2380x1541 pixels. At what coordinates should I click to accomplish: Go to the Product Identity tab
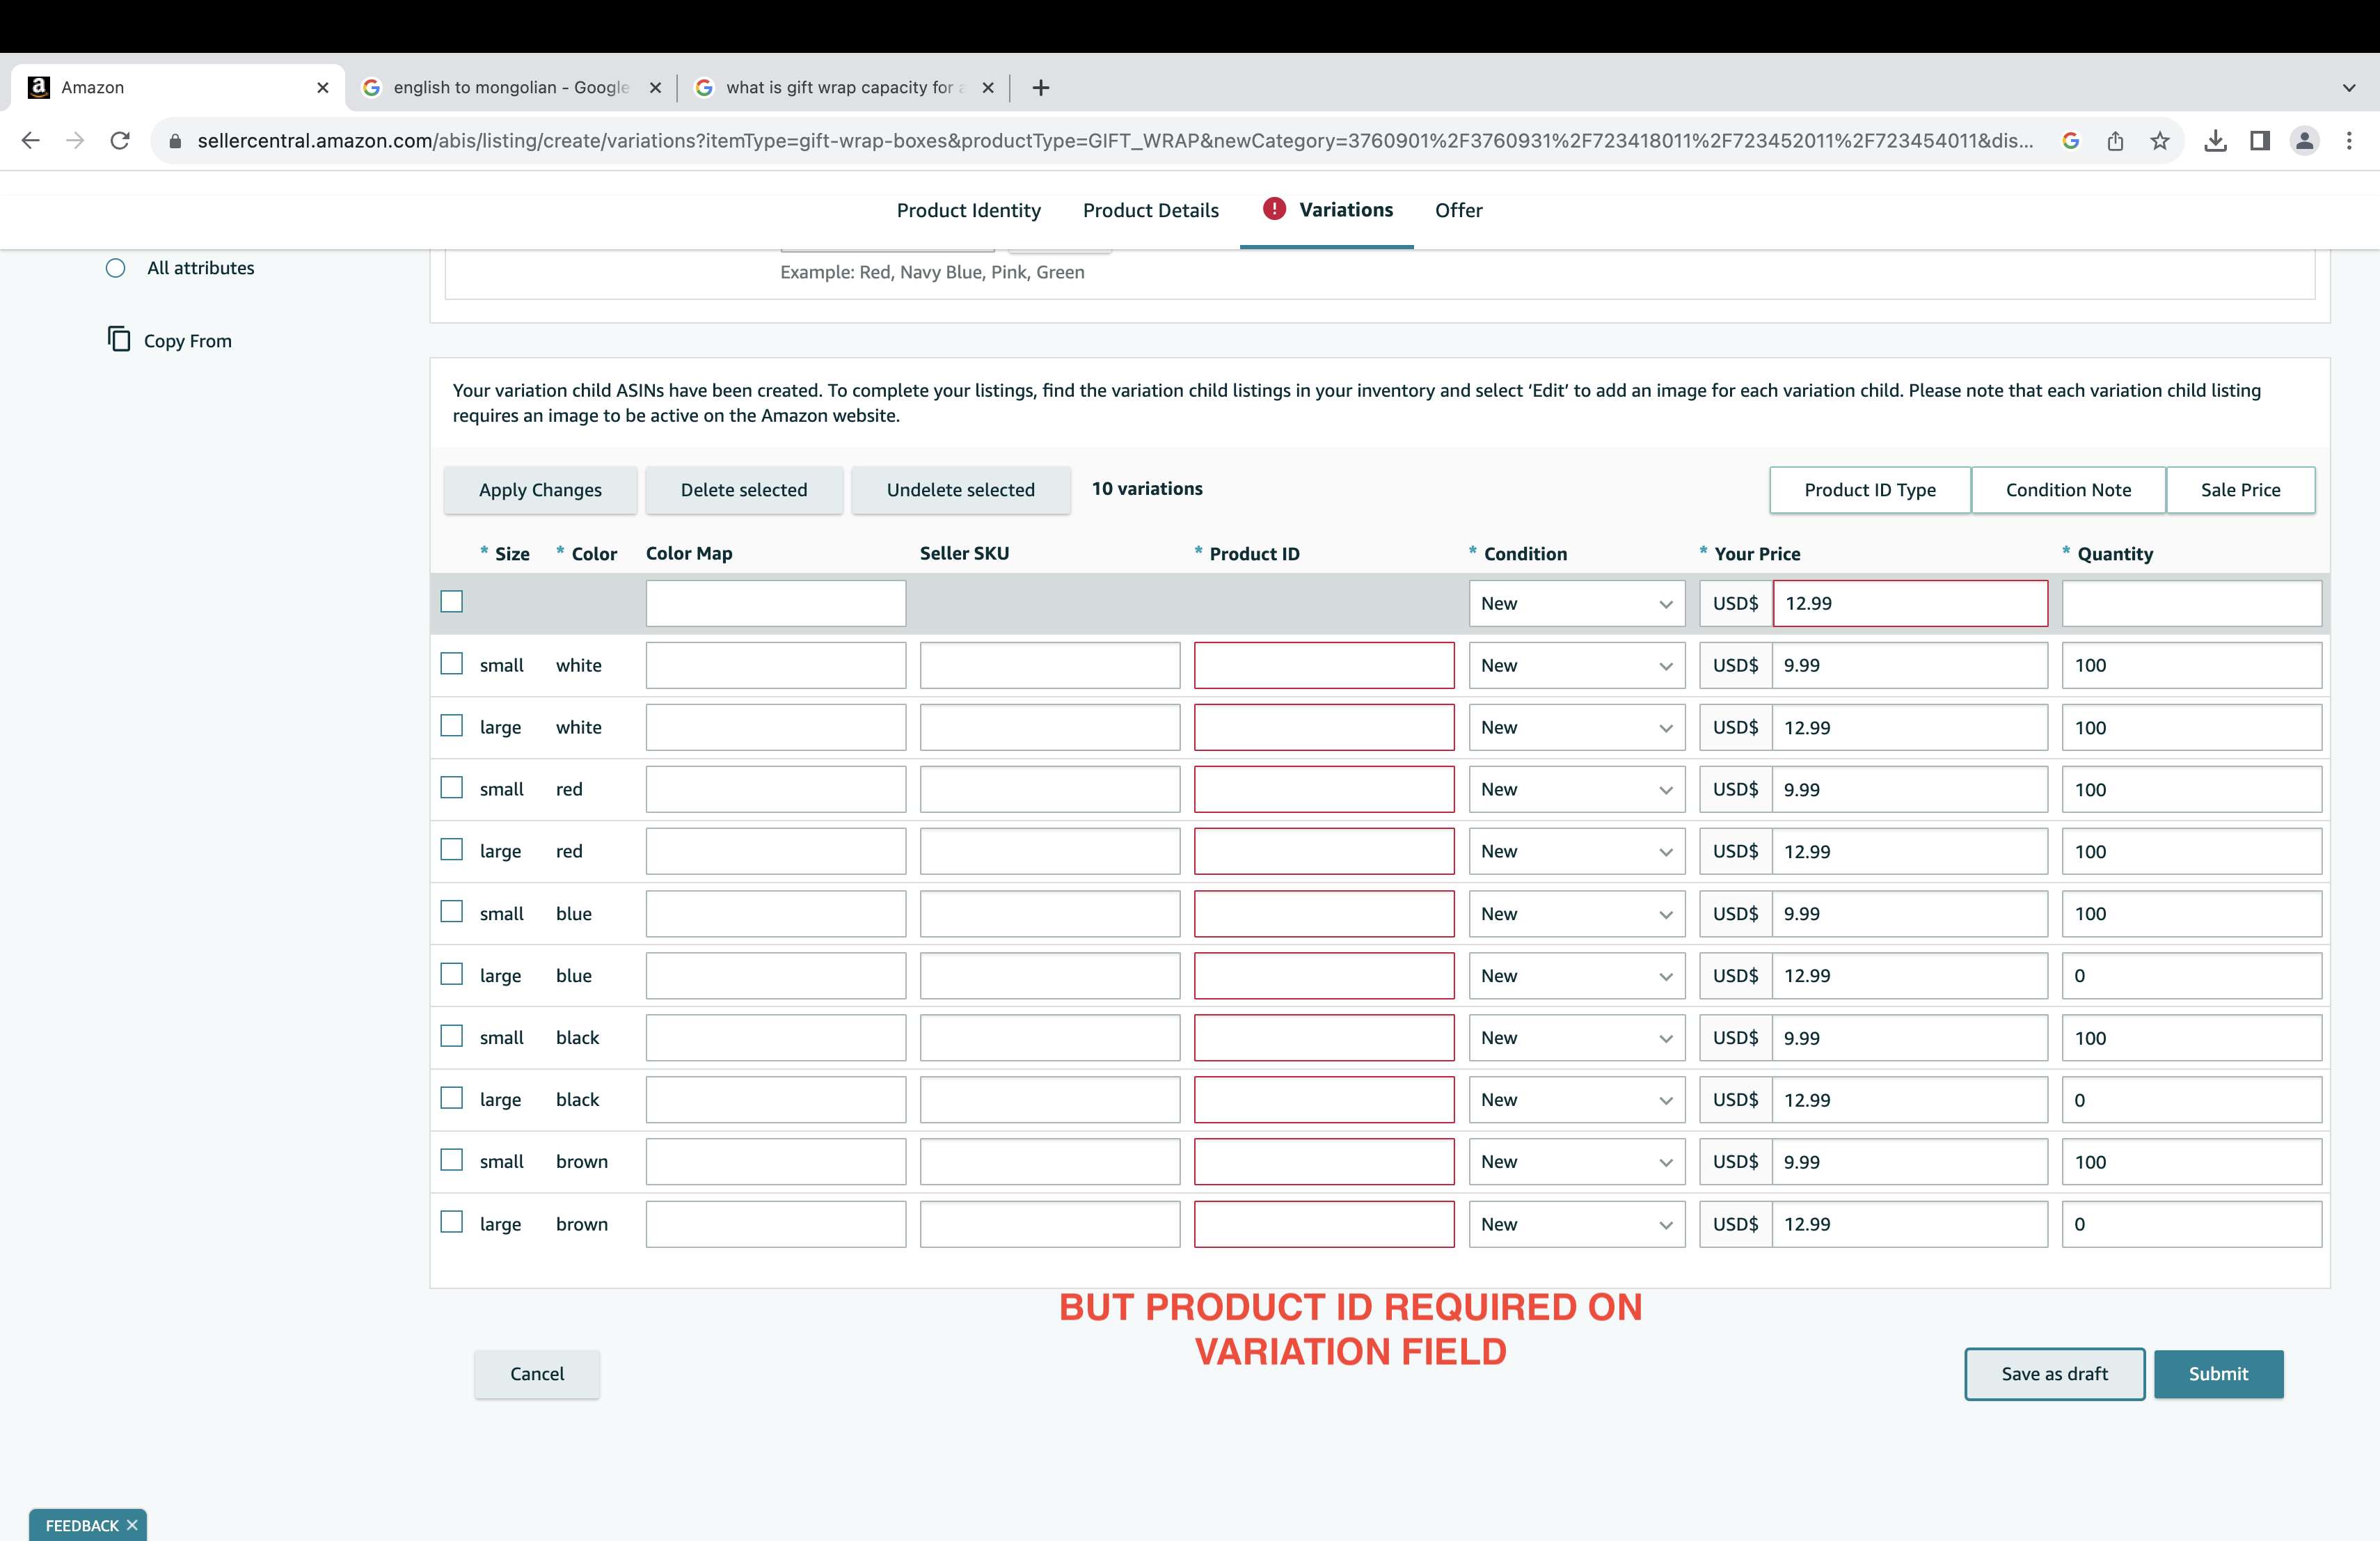click(968, 210)
